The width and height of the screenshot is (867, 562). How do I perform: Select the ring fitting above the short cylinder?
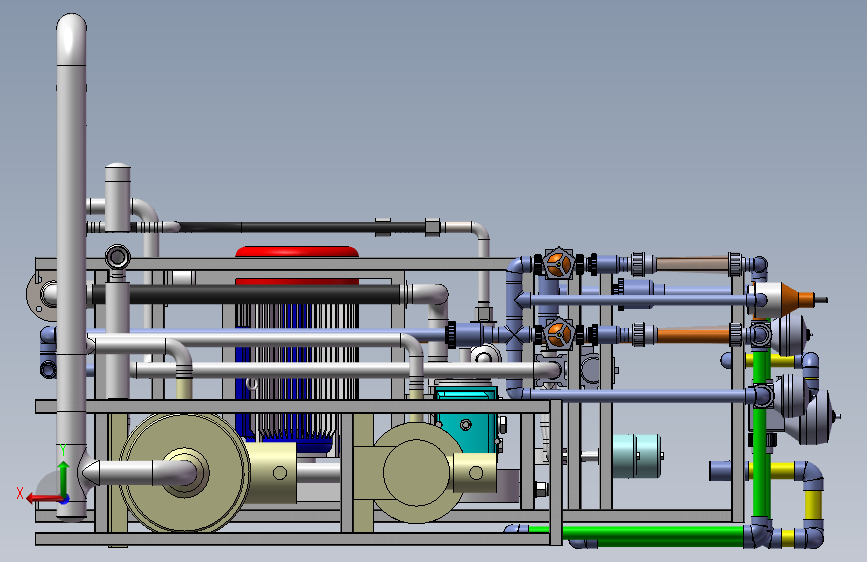[x=117, y=257]
